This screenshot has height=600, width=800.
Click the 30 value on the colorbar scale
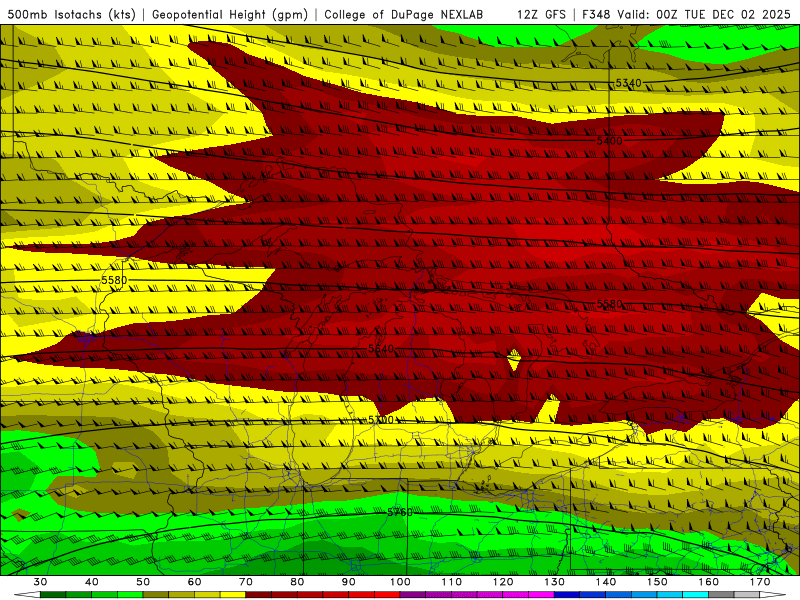(40, 582)
